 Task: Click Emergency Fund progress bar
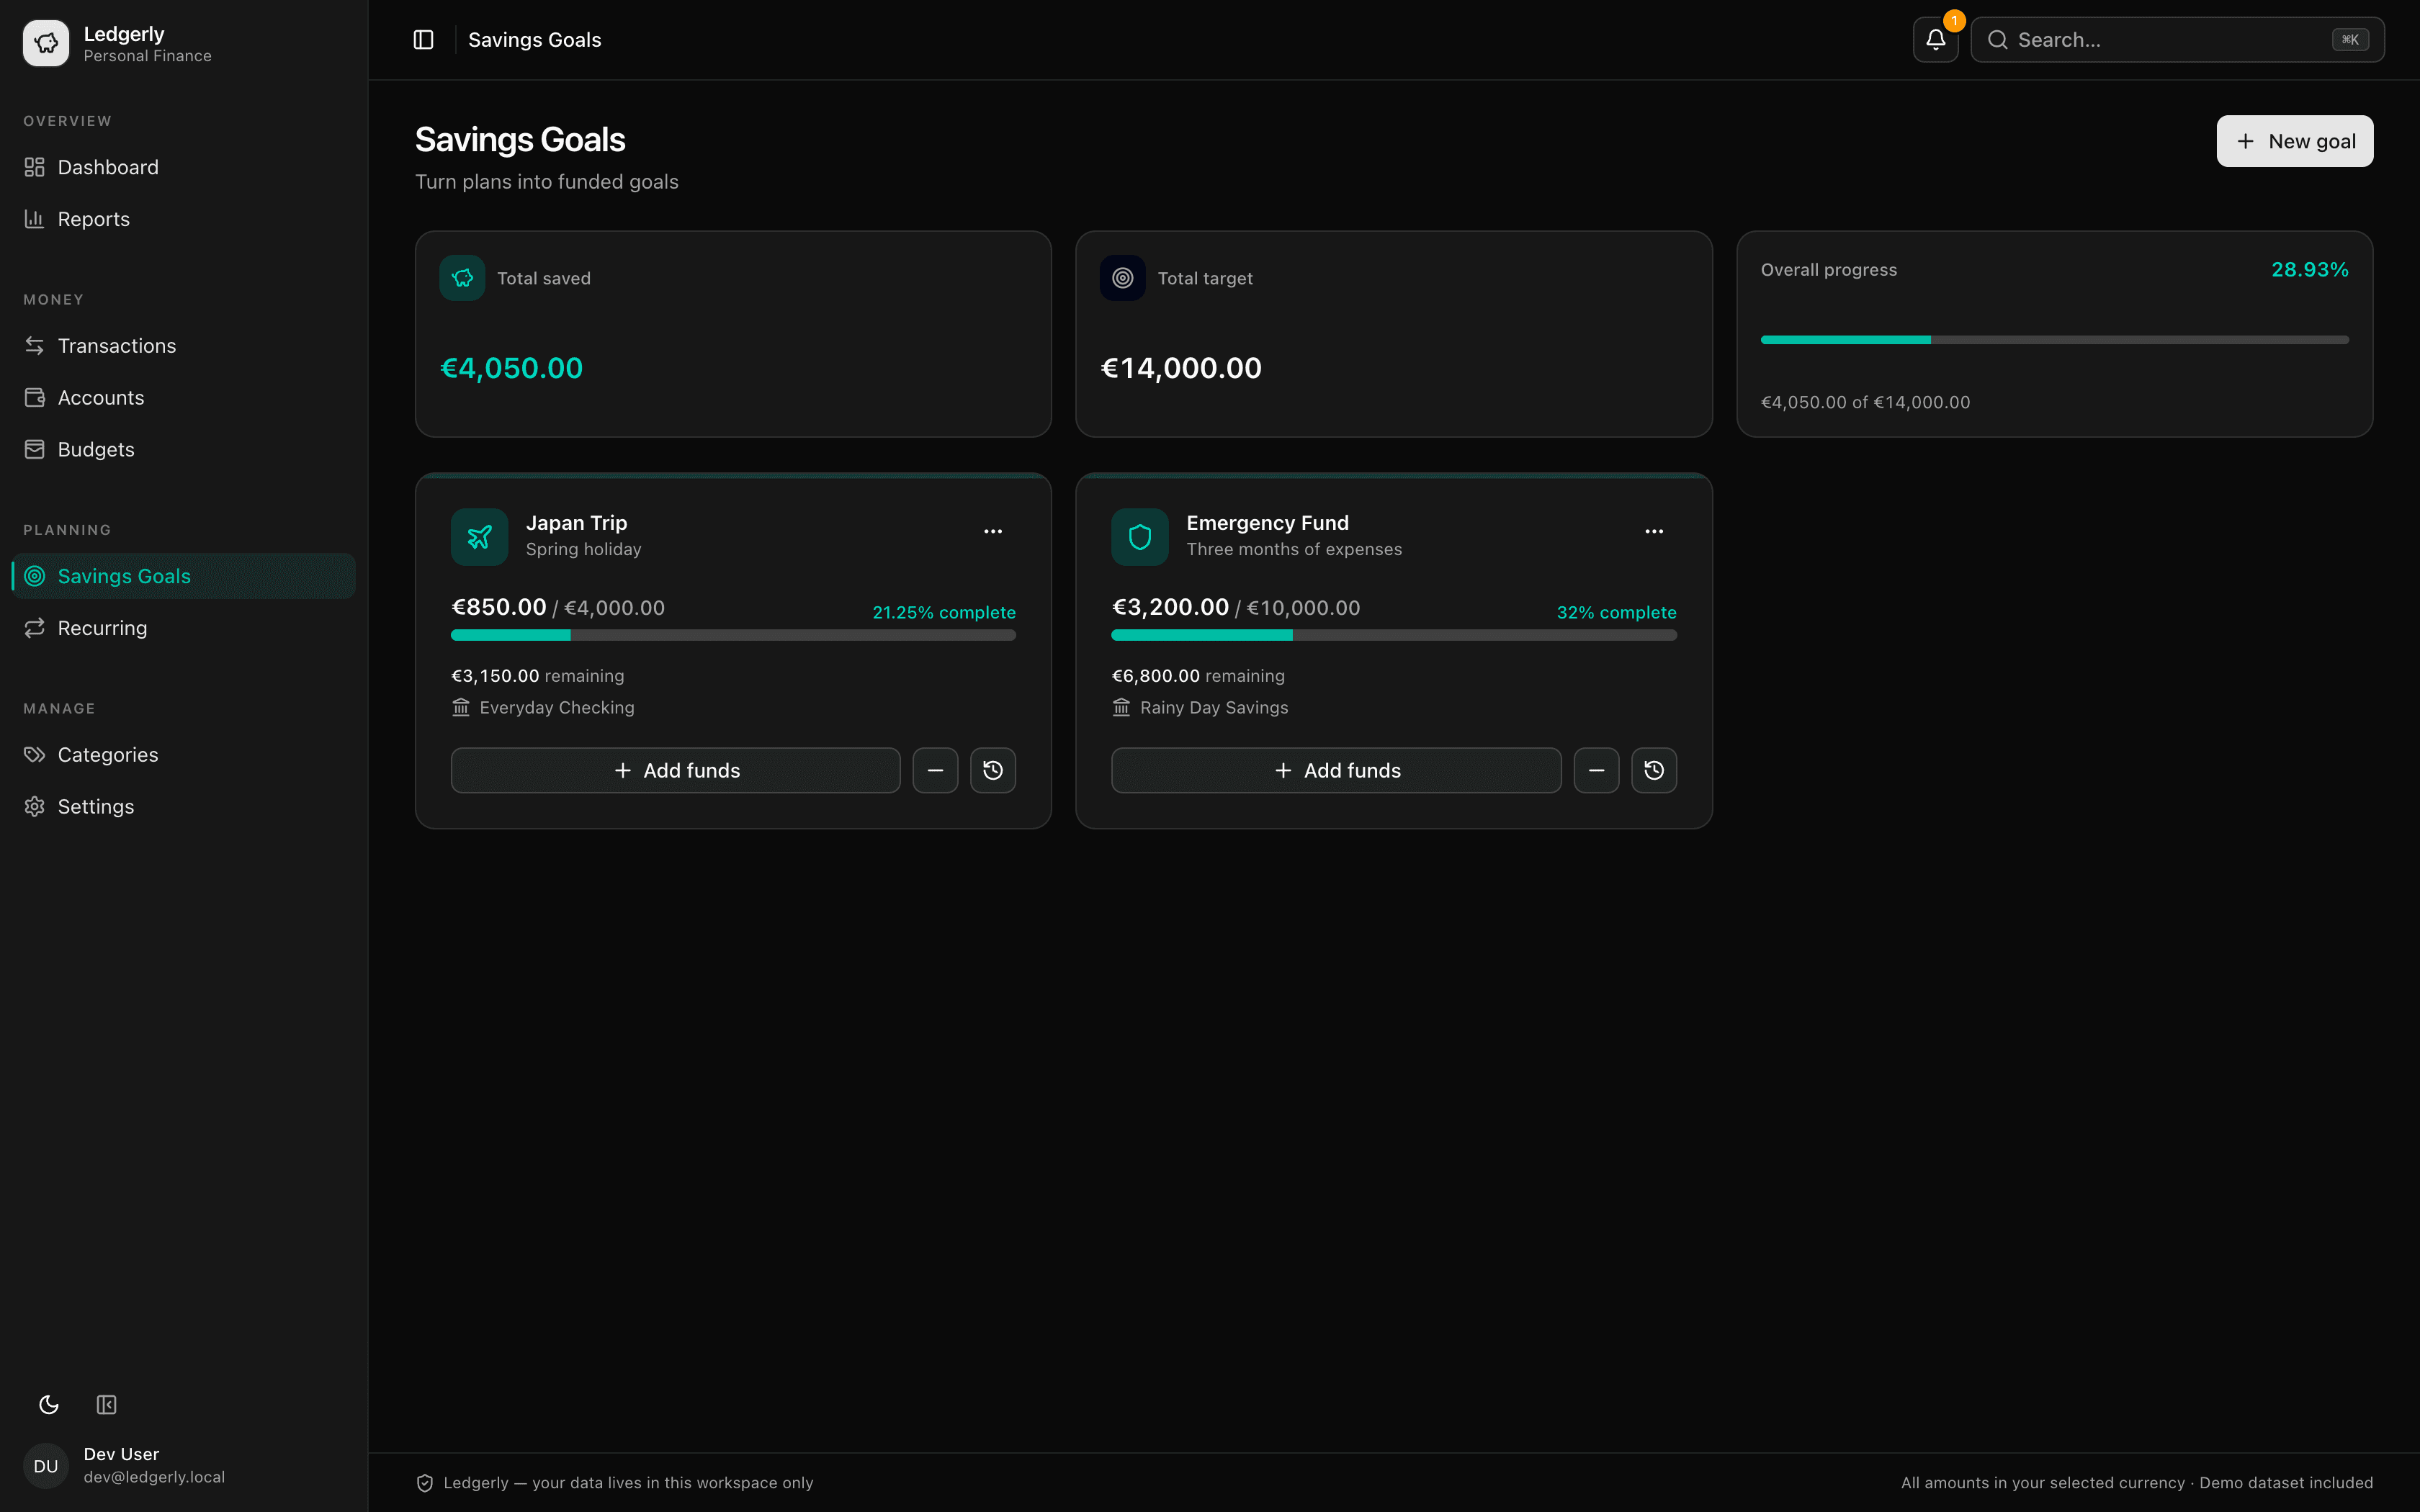(x=1394, y=635)
